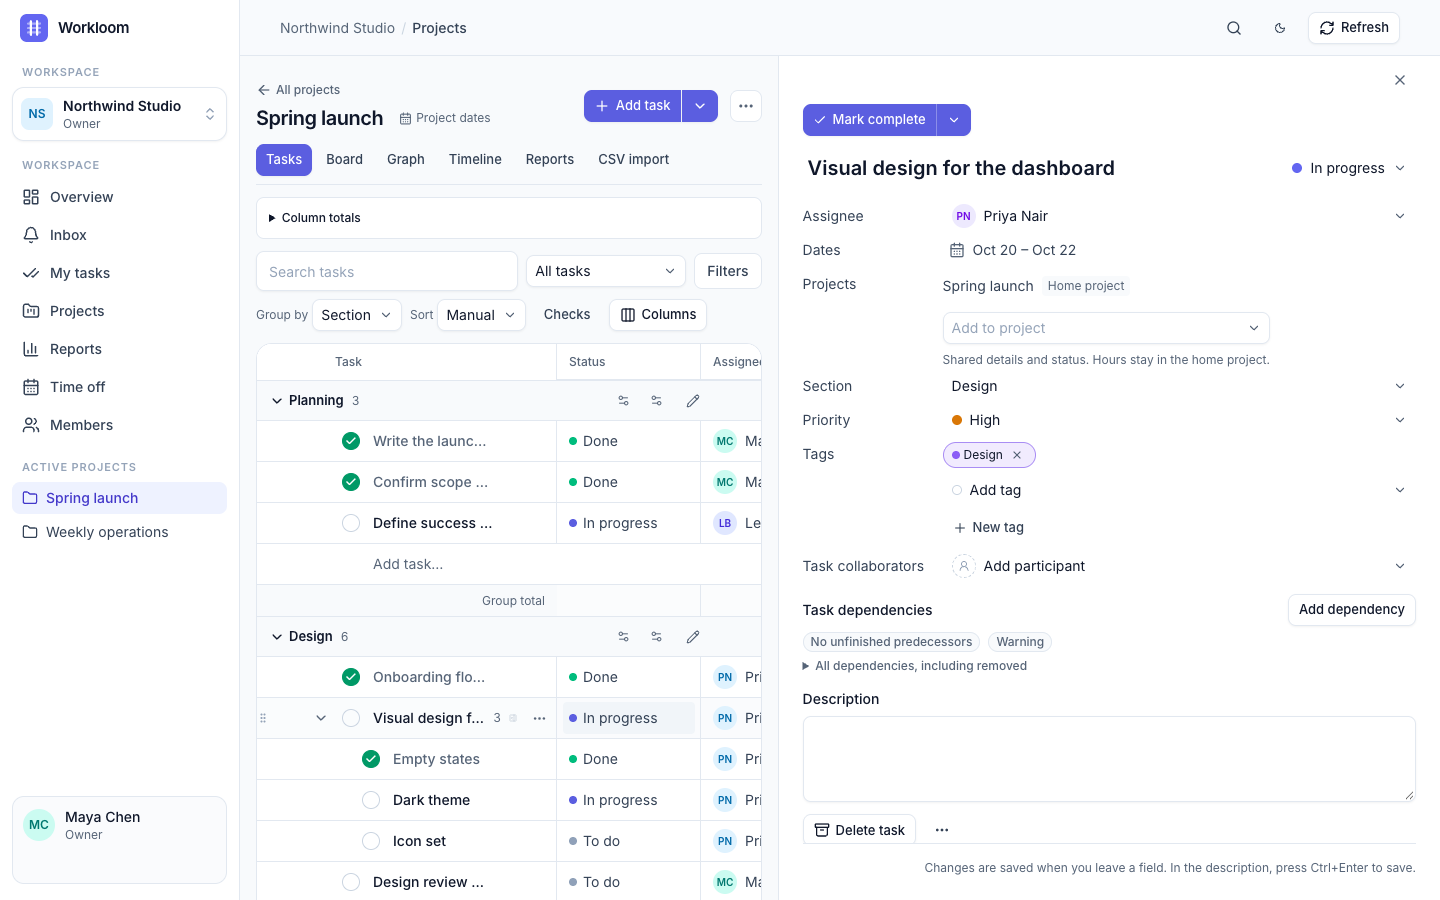Uncheck the Empty states subtask circle
Image resolution: width=1440 pixels, height=900 pixels.
coord(371,759)
